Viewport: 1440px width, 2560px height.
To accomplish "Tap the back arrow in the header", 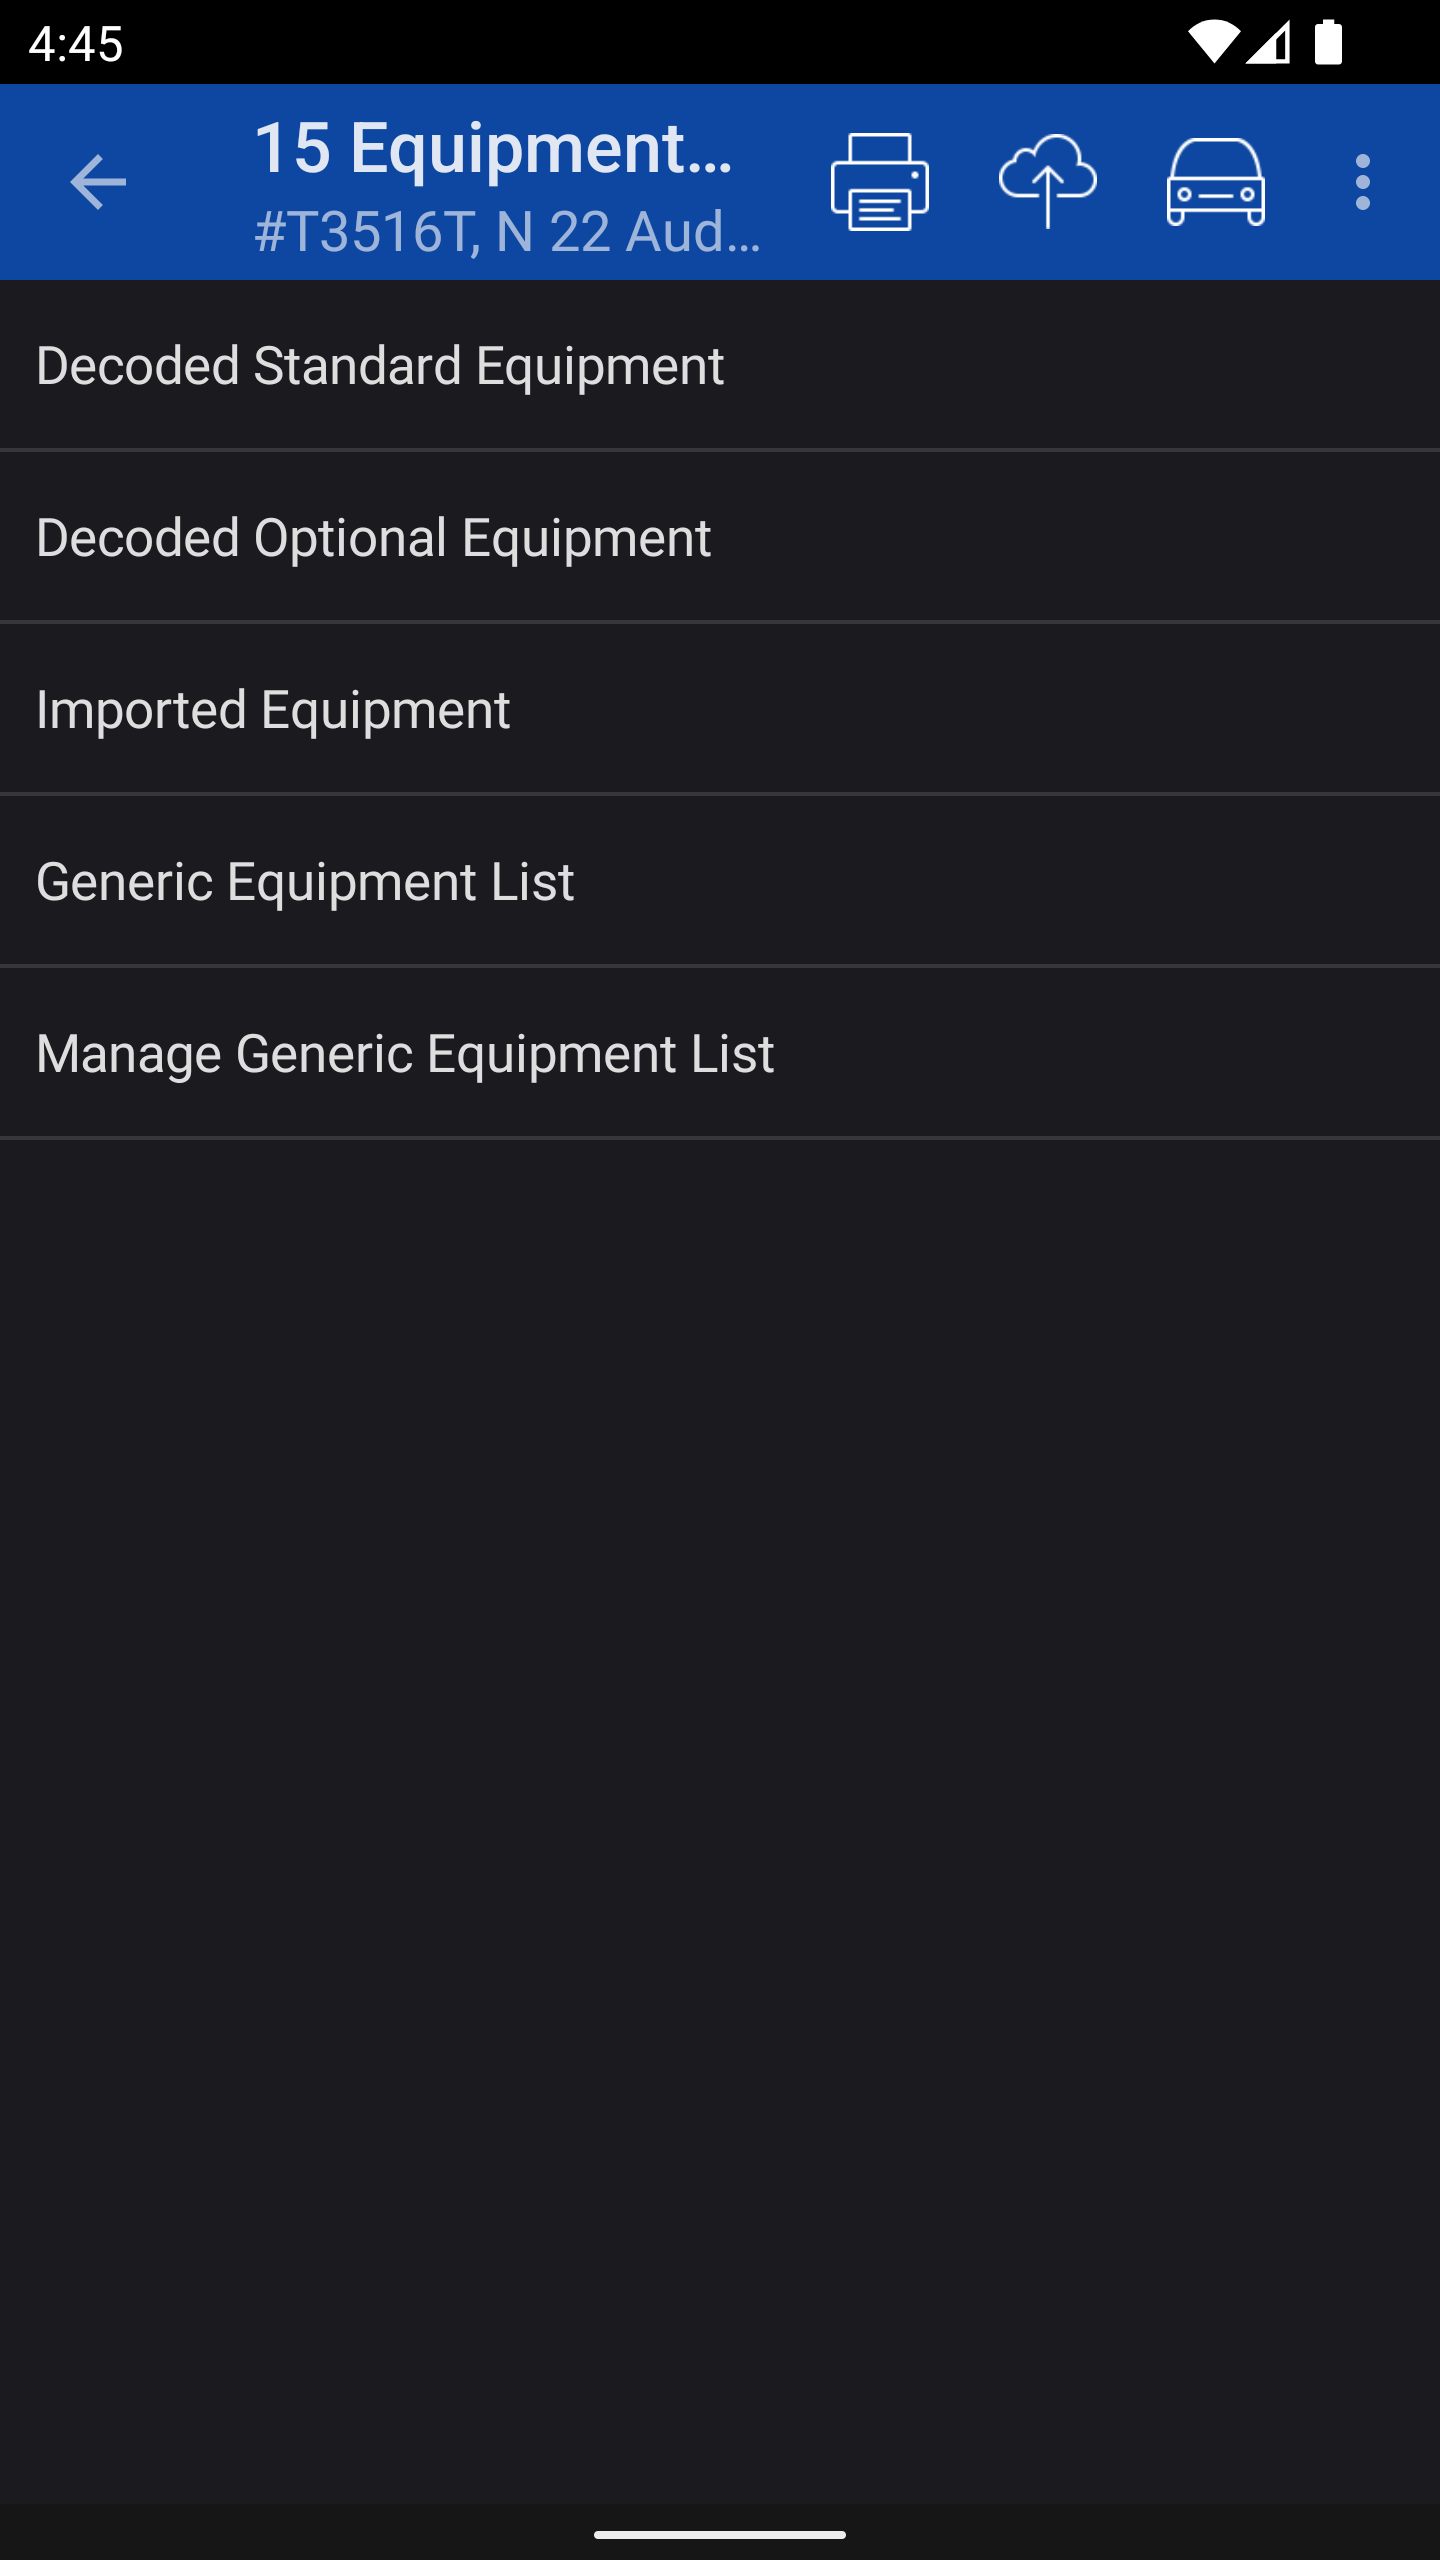I will tap(98, 182).
